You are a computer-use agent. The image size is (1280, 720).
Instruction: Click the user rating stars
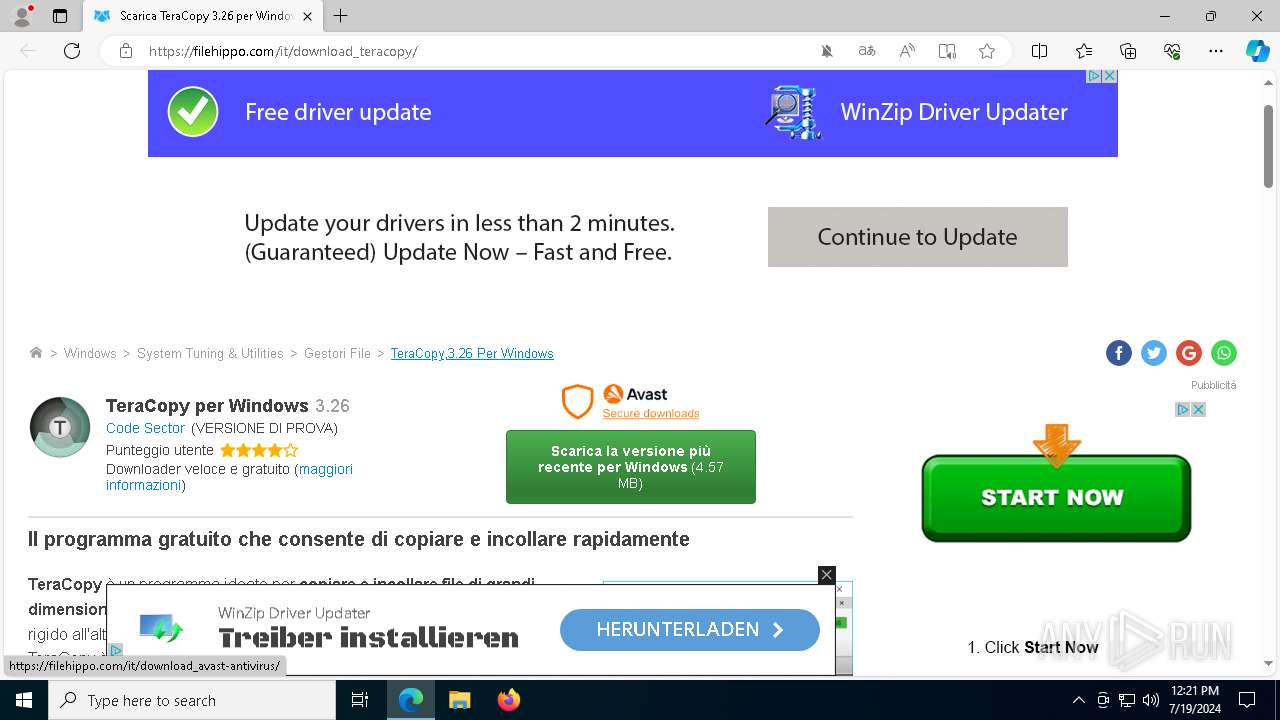tap(259, 450)
